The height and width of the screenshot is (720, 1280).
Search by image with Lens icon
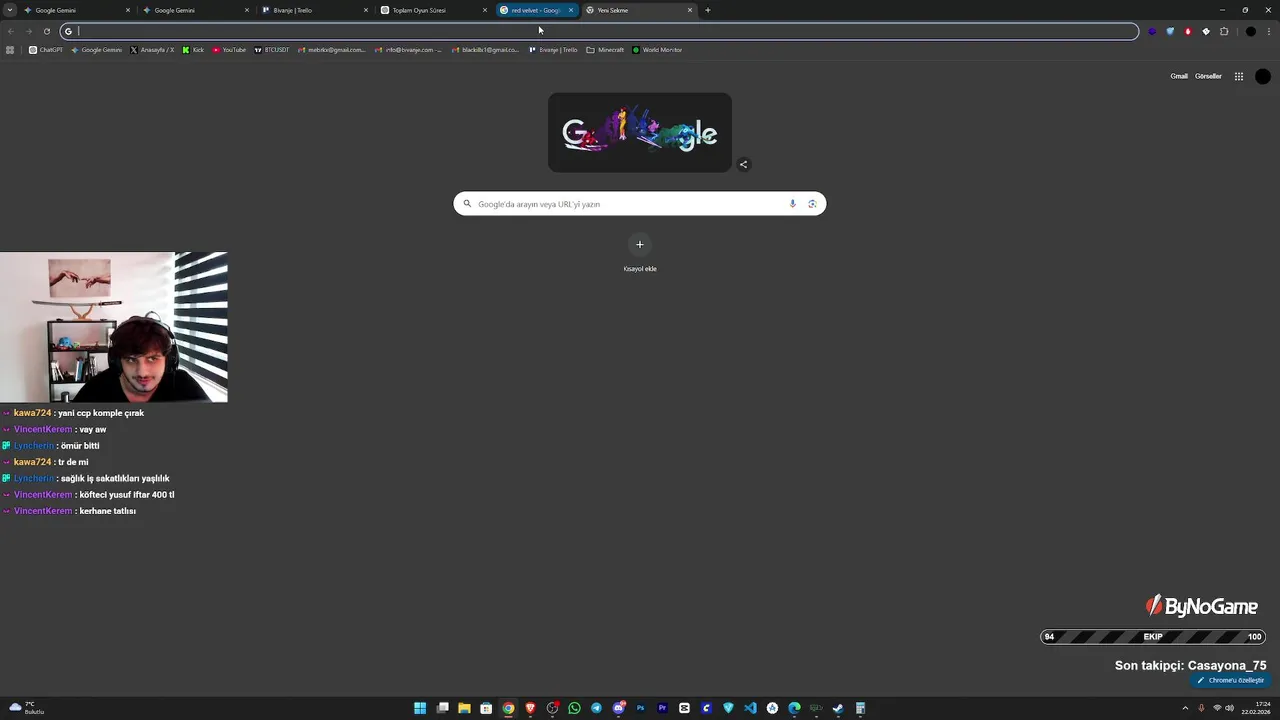point(812,204)
